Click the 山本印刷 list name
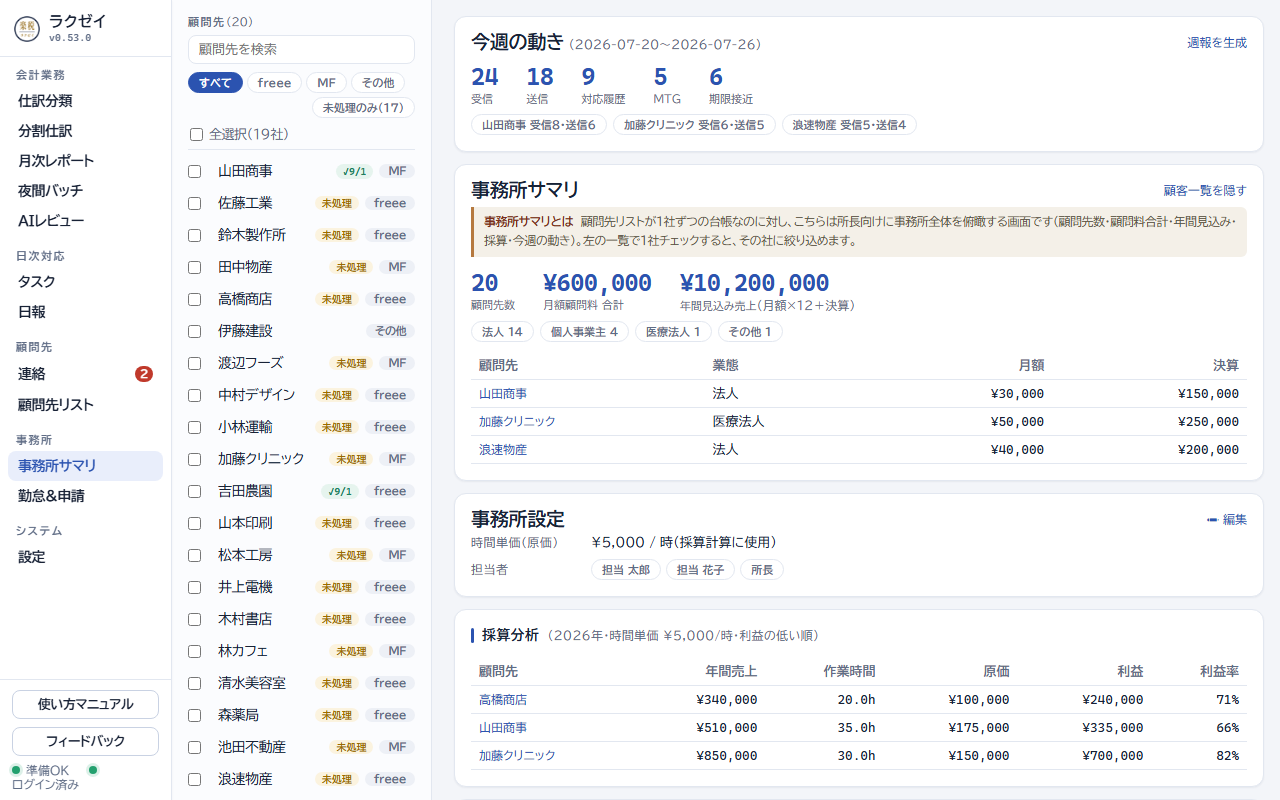 [x=245, y=523]
